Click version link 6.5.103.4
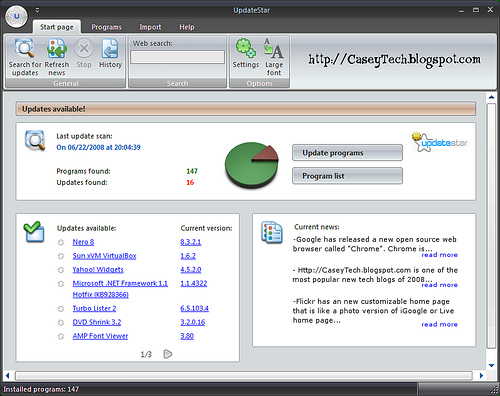Viewport: 500px width, 396px height. [x=194, y=308]
